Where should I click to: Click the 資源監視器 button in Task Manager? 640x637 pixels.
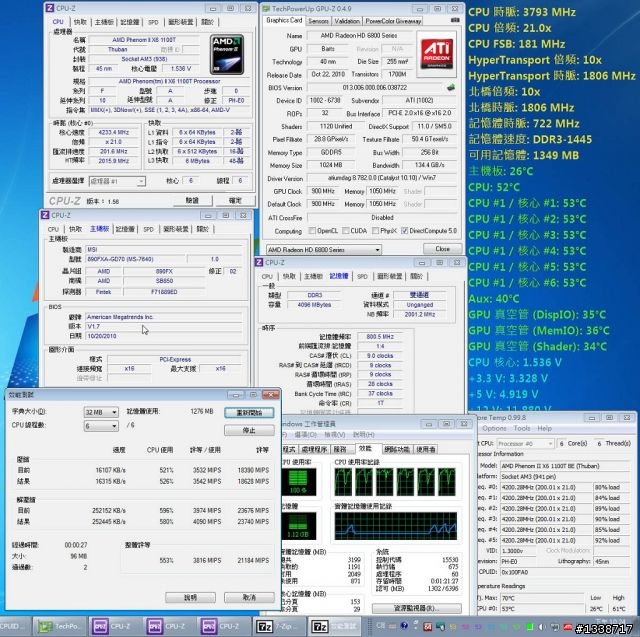point(417,608)
